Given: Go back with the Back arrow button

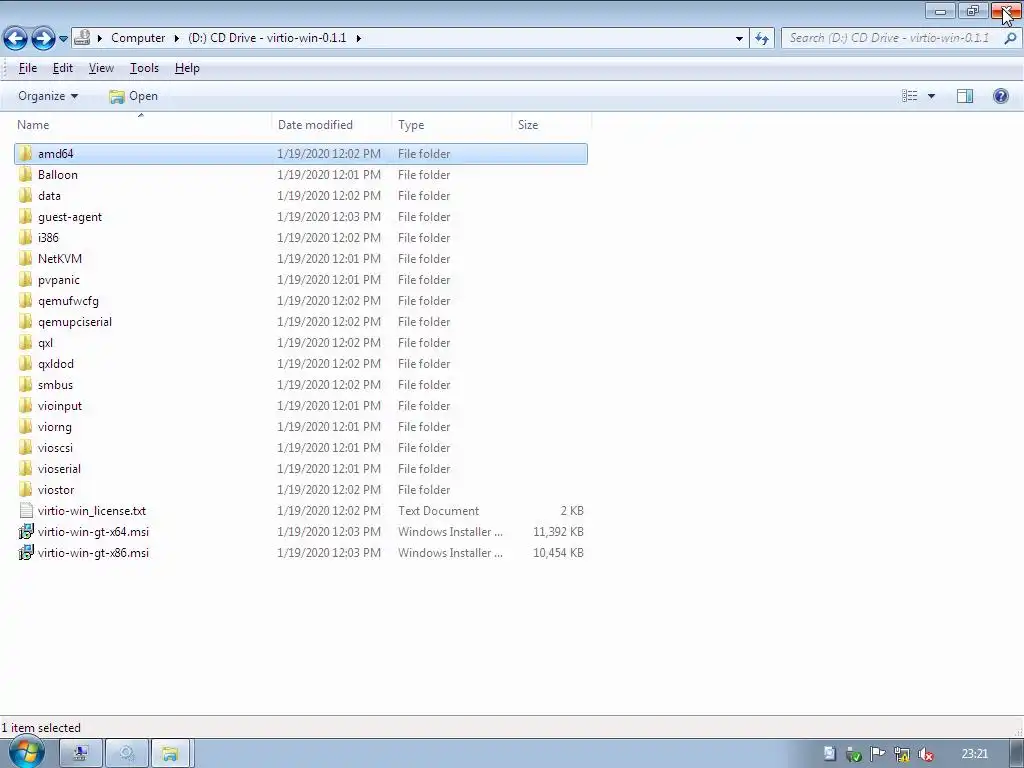Looking at the screenshot, I should [x=16, y=39].
